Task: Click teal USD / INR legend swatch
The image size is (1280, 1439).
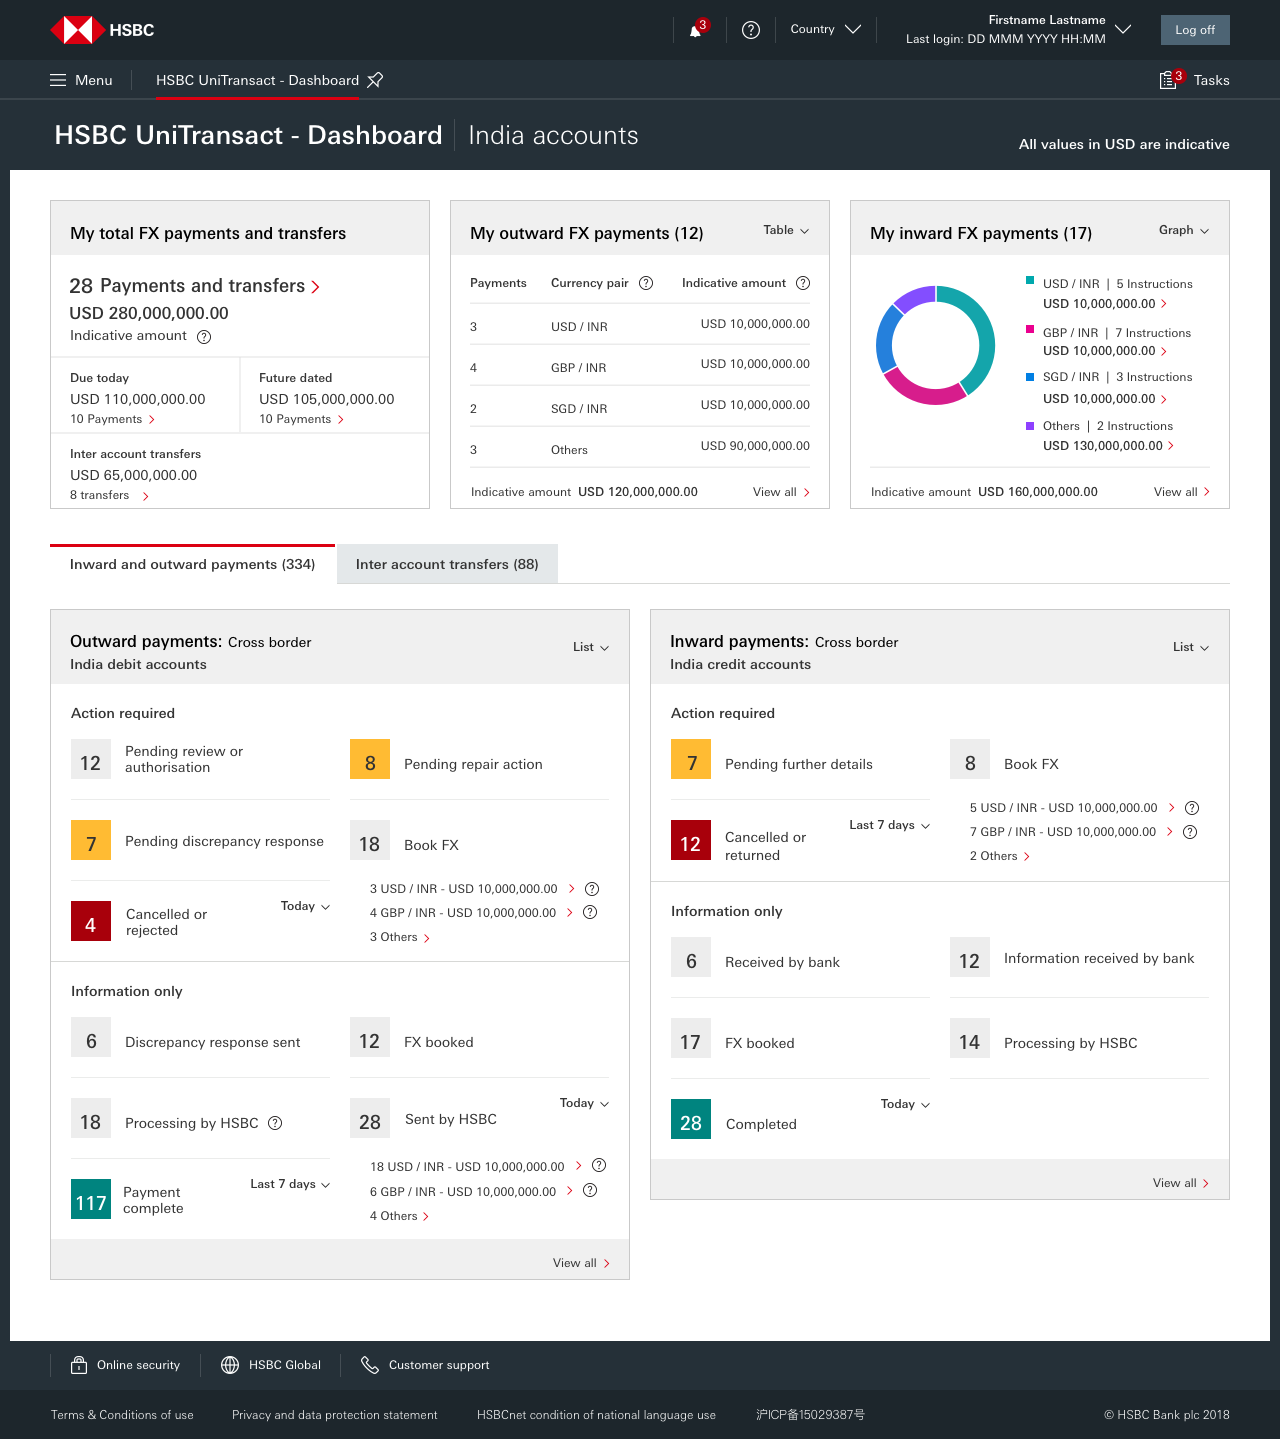Action: pos(1030,281)
